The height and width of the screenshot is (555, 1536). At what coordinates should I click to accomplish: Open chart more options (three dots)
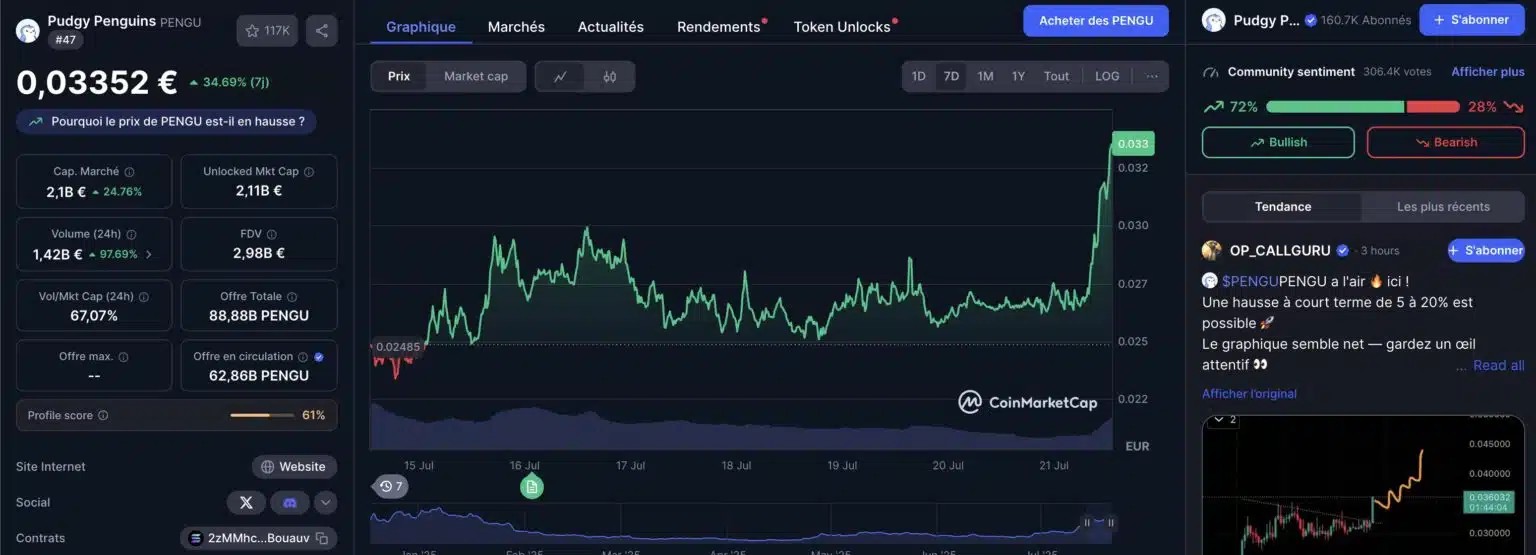(1152, 76)
